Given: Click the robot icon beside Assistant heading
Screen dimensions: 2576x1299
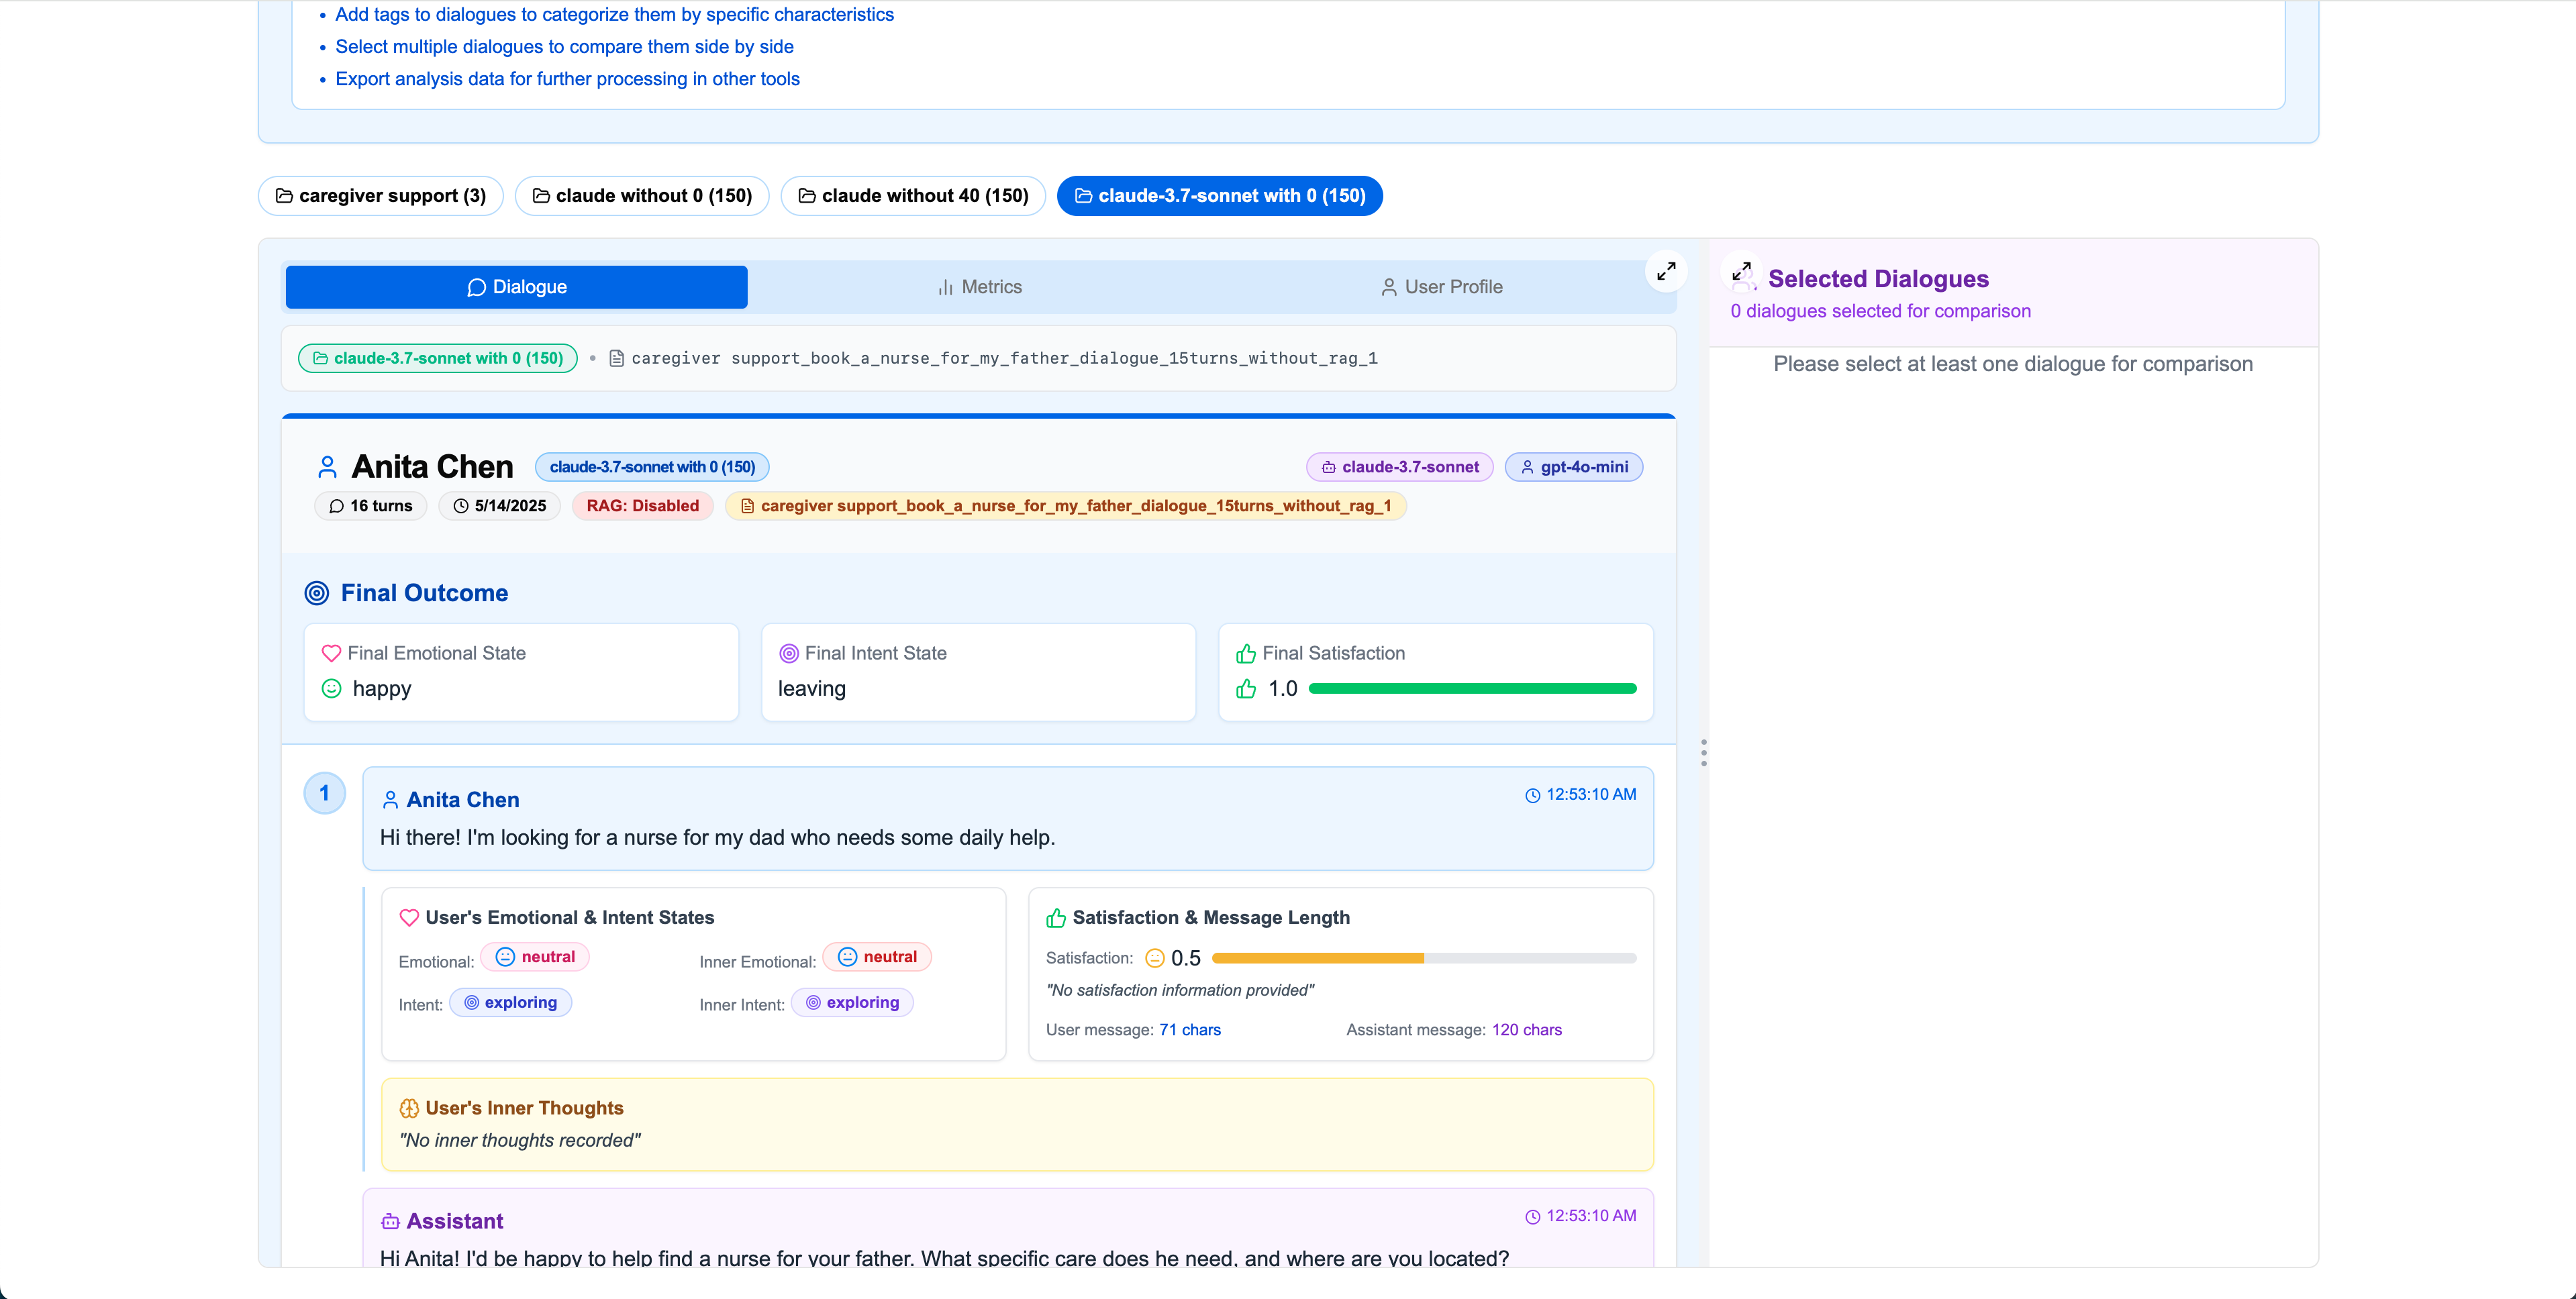Looking at the screenshot, I should click(x=390, y=1221).
